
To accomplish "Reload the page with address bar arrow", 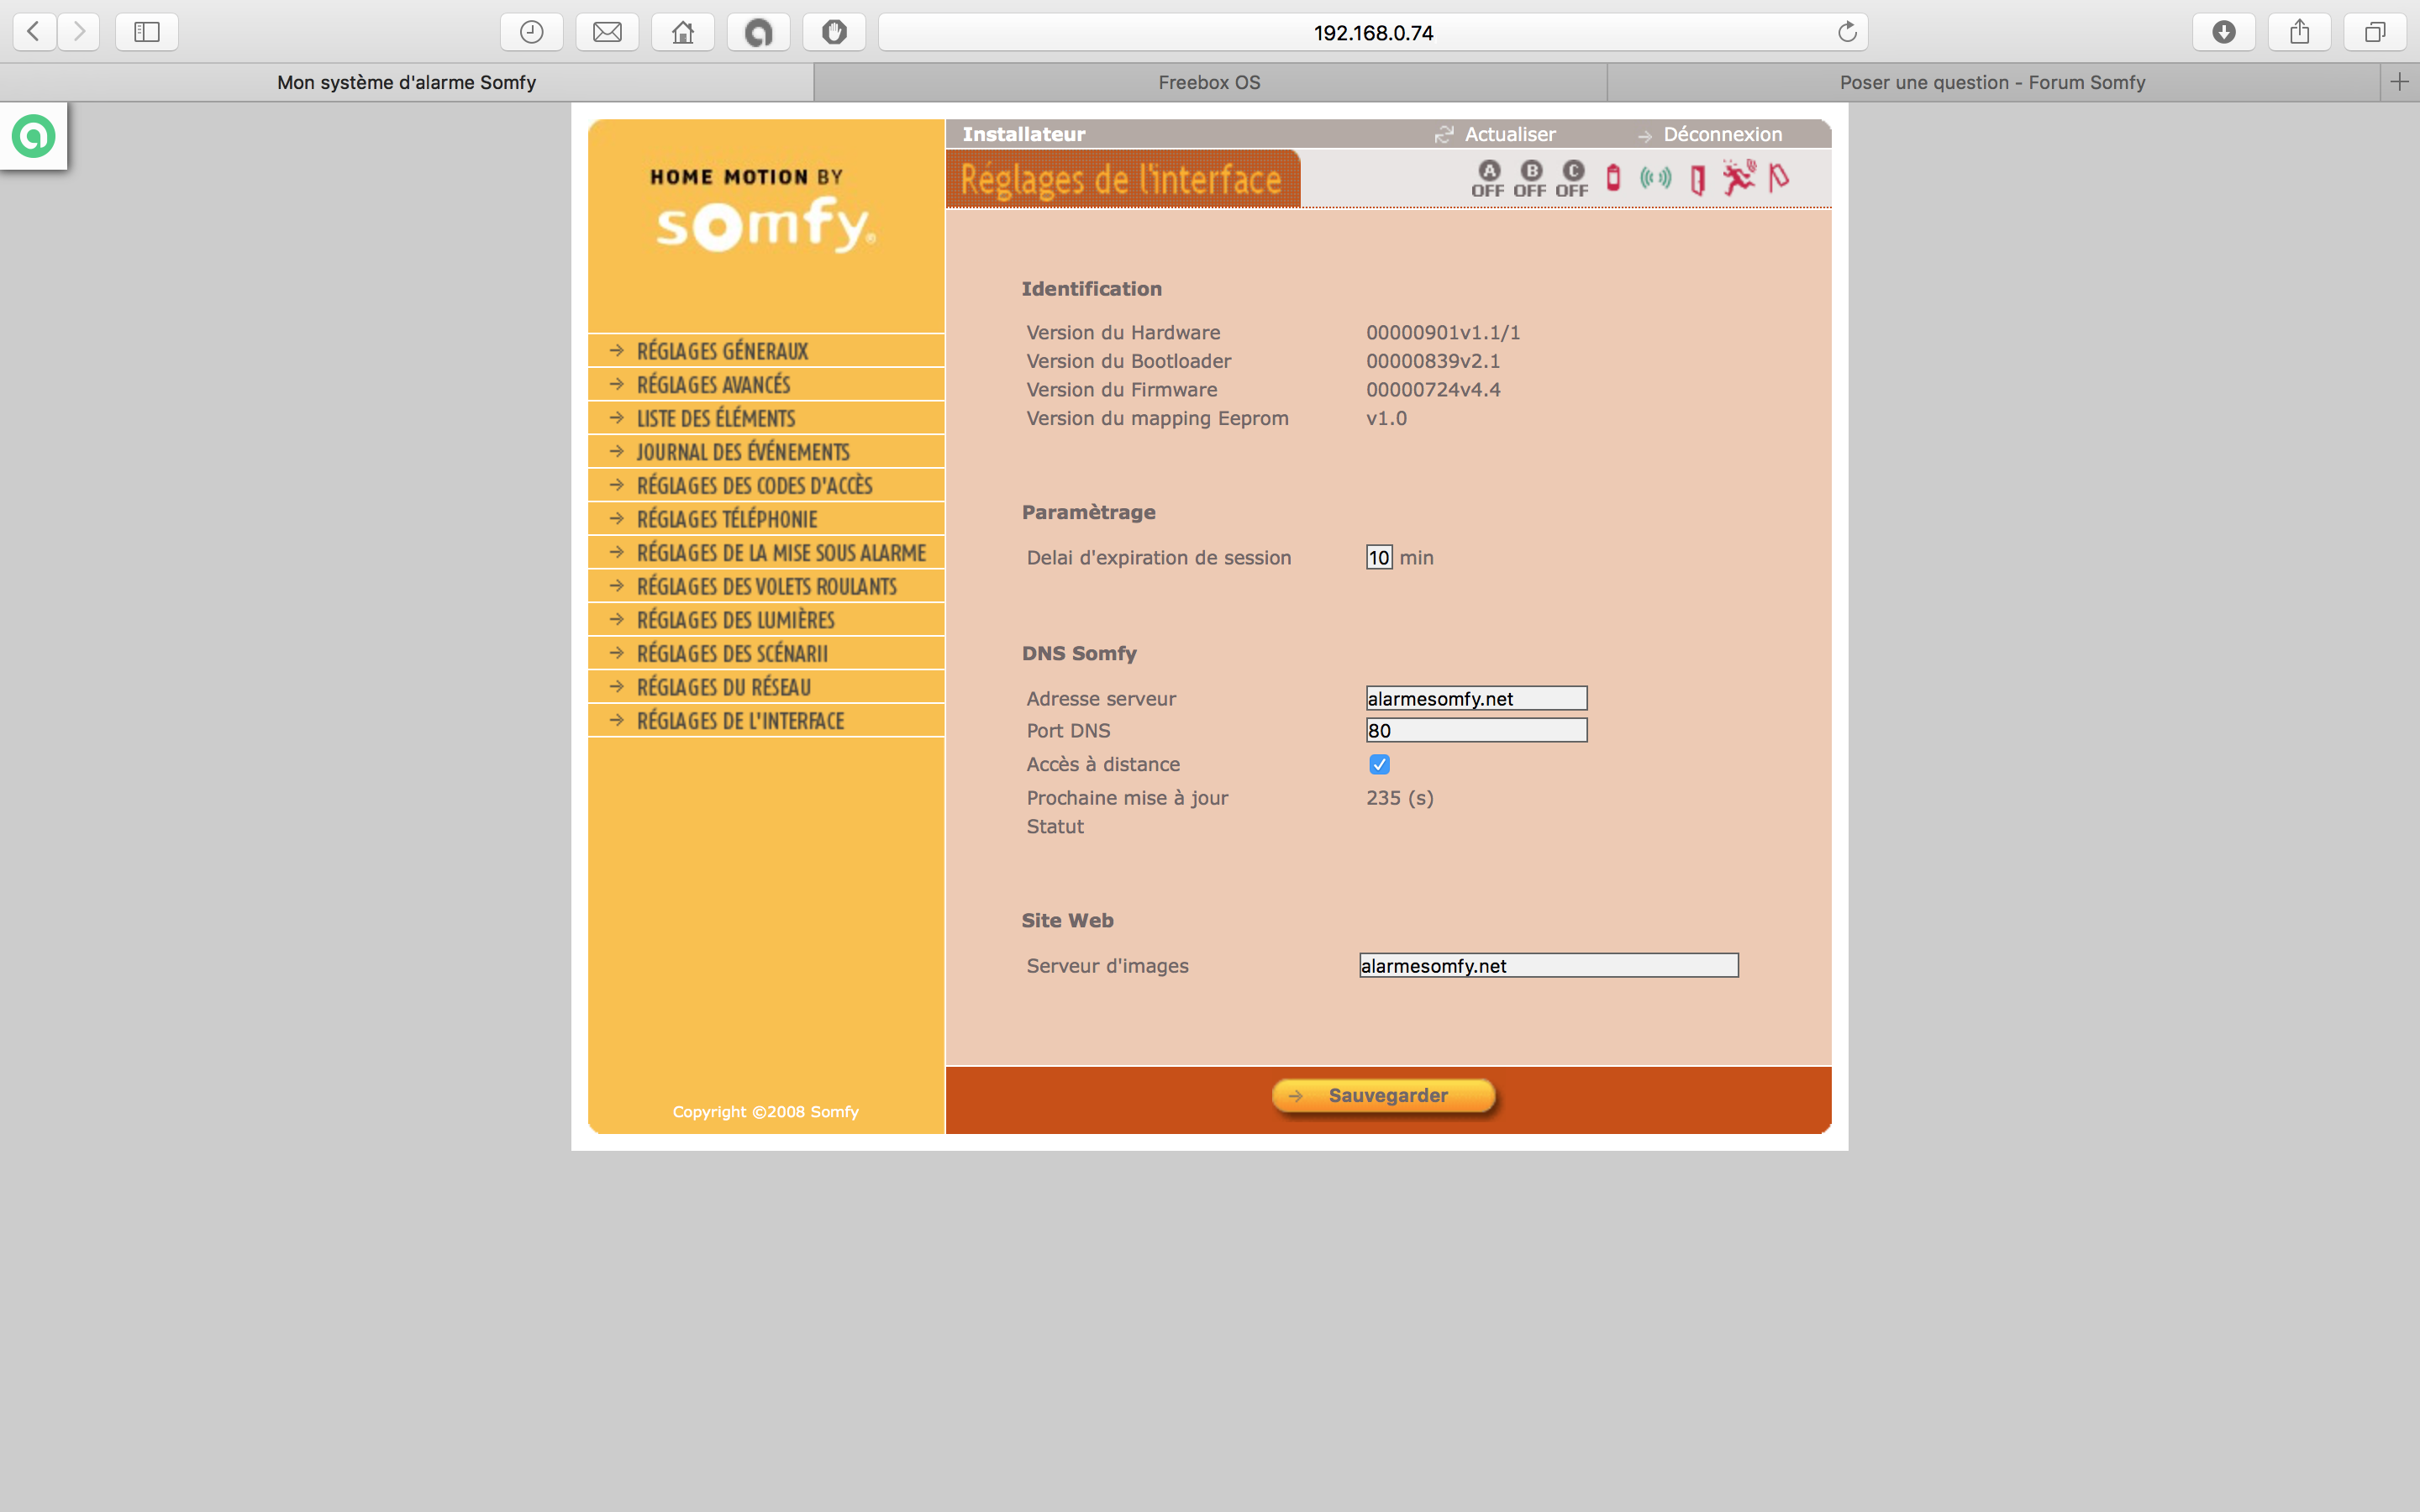I will tap(1847, 32).
